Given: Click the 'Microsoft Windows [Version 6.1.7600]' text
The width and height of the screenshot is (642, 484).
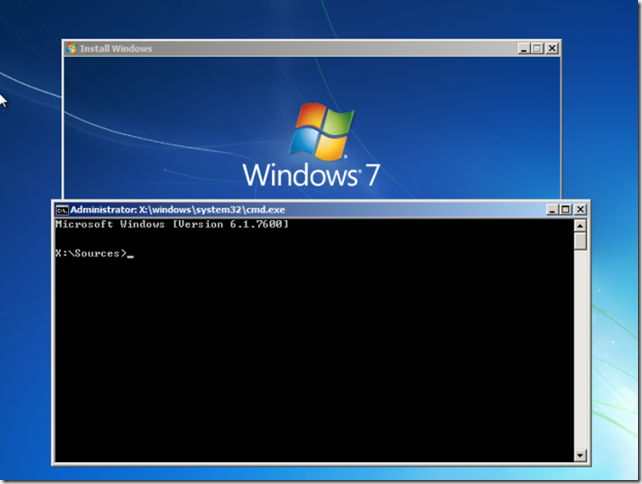Looking at the screenshot, I should (172, 224).
